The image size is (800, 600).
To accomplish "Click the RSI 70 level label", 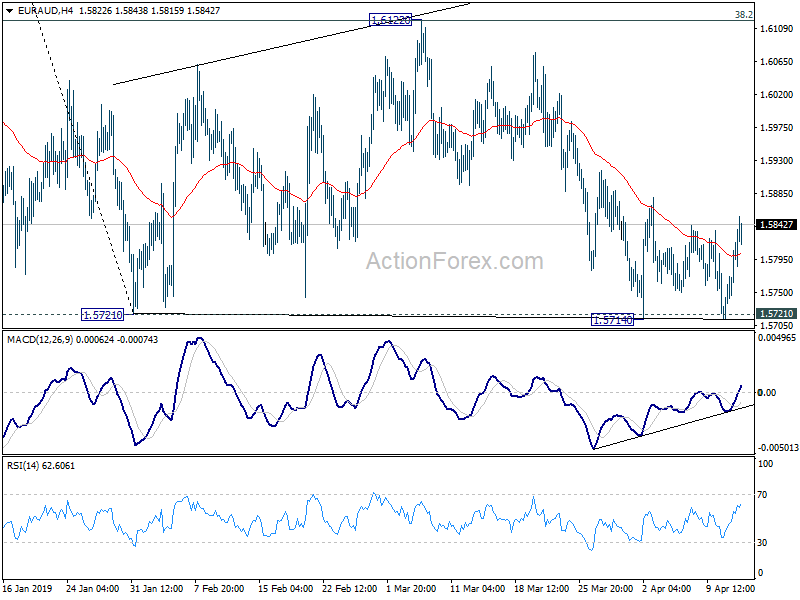I will click(x=762, y=495).
